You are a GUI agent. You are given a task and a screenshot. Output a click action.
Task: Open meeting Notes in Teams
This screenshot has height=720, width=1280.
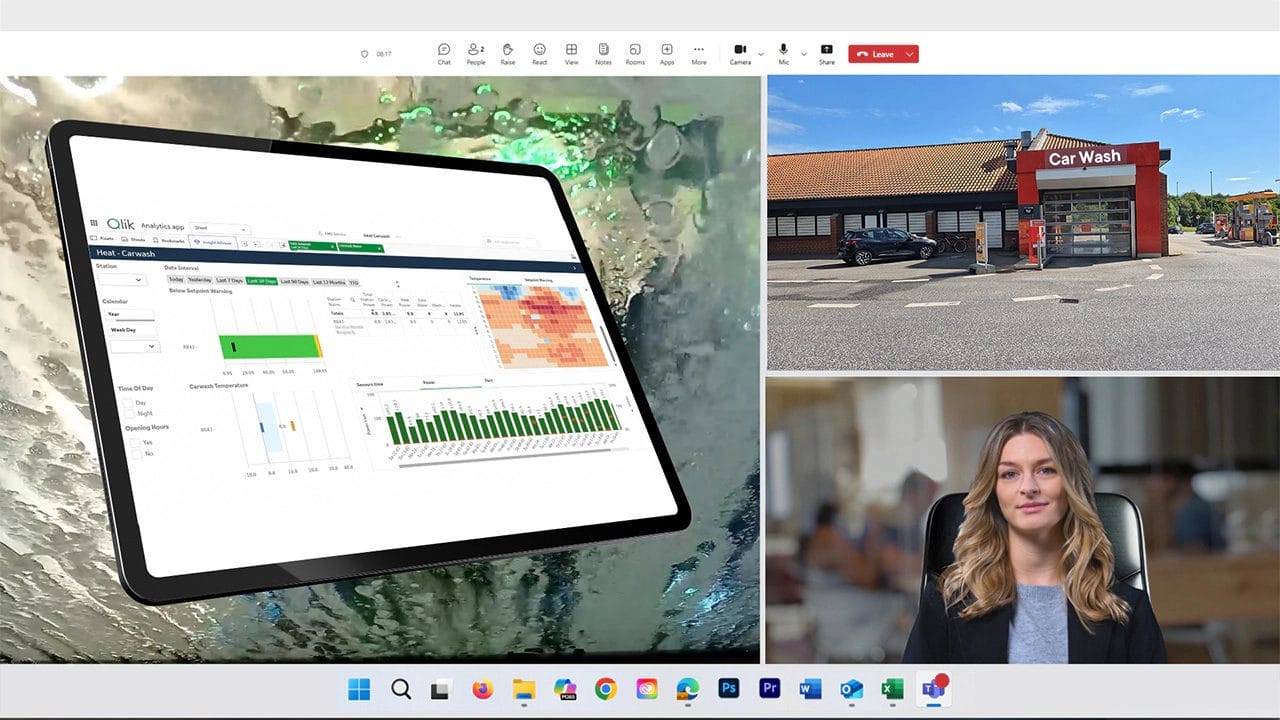tap(603, 52)
